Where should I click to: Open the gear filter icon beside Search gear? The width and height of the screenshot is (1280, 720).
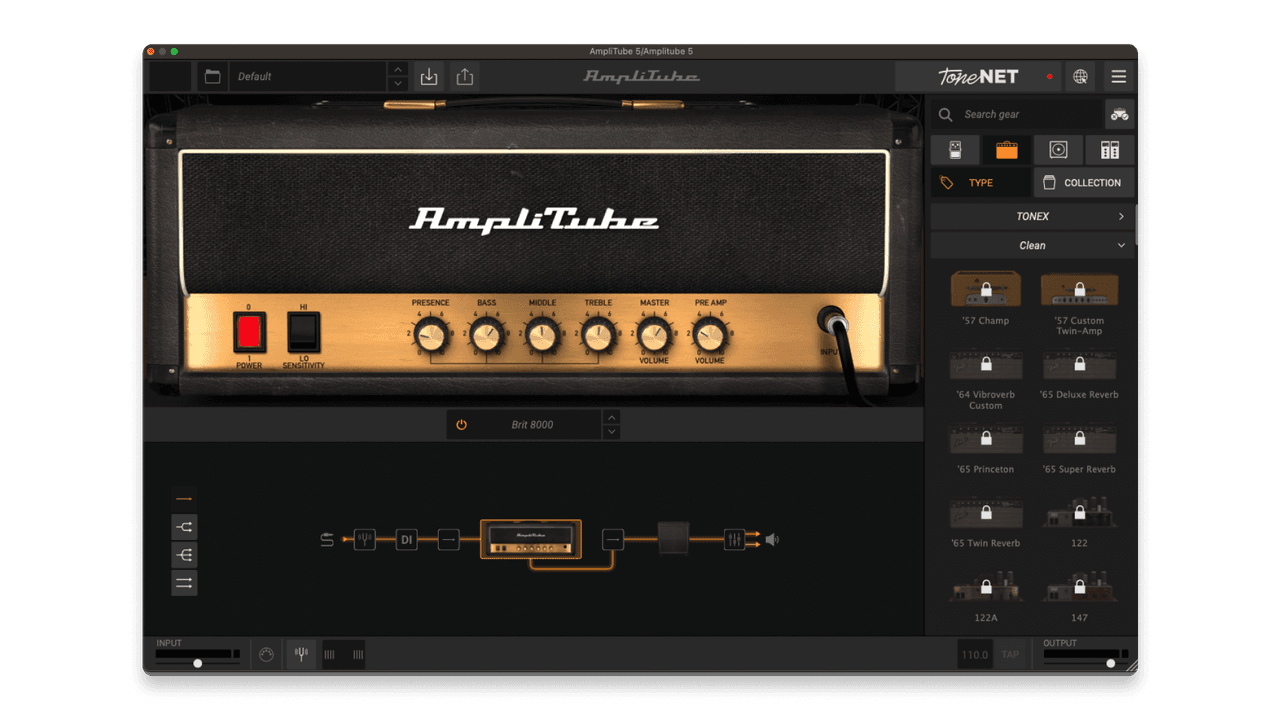tap(1119, 114)
